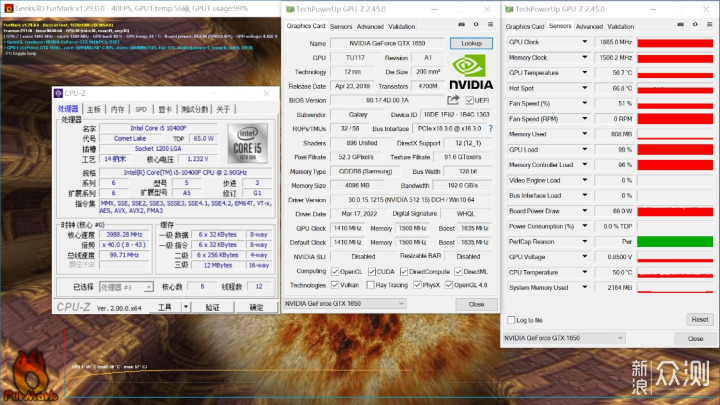Enable the Log to file checkbox
Image resolution: width=720 pixels, height=405 pixels.
[x=511, y=320]
